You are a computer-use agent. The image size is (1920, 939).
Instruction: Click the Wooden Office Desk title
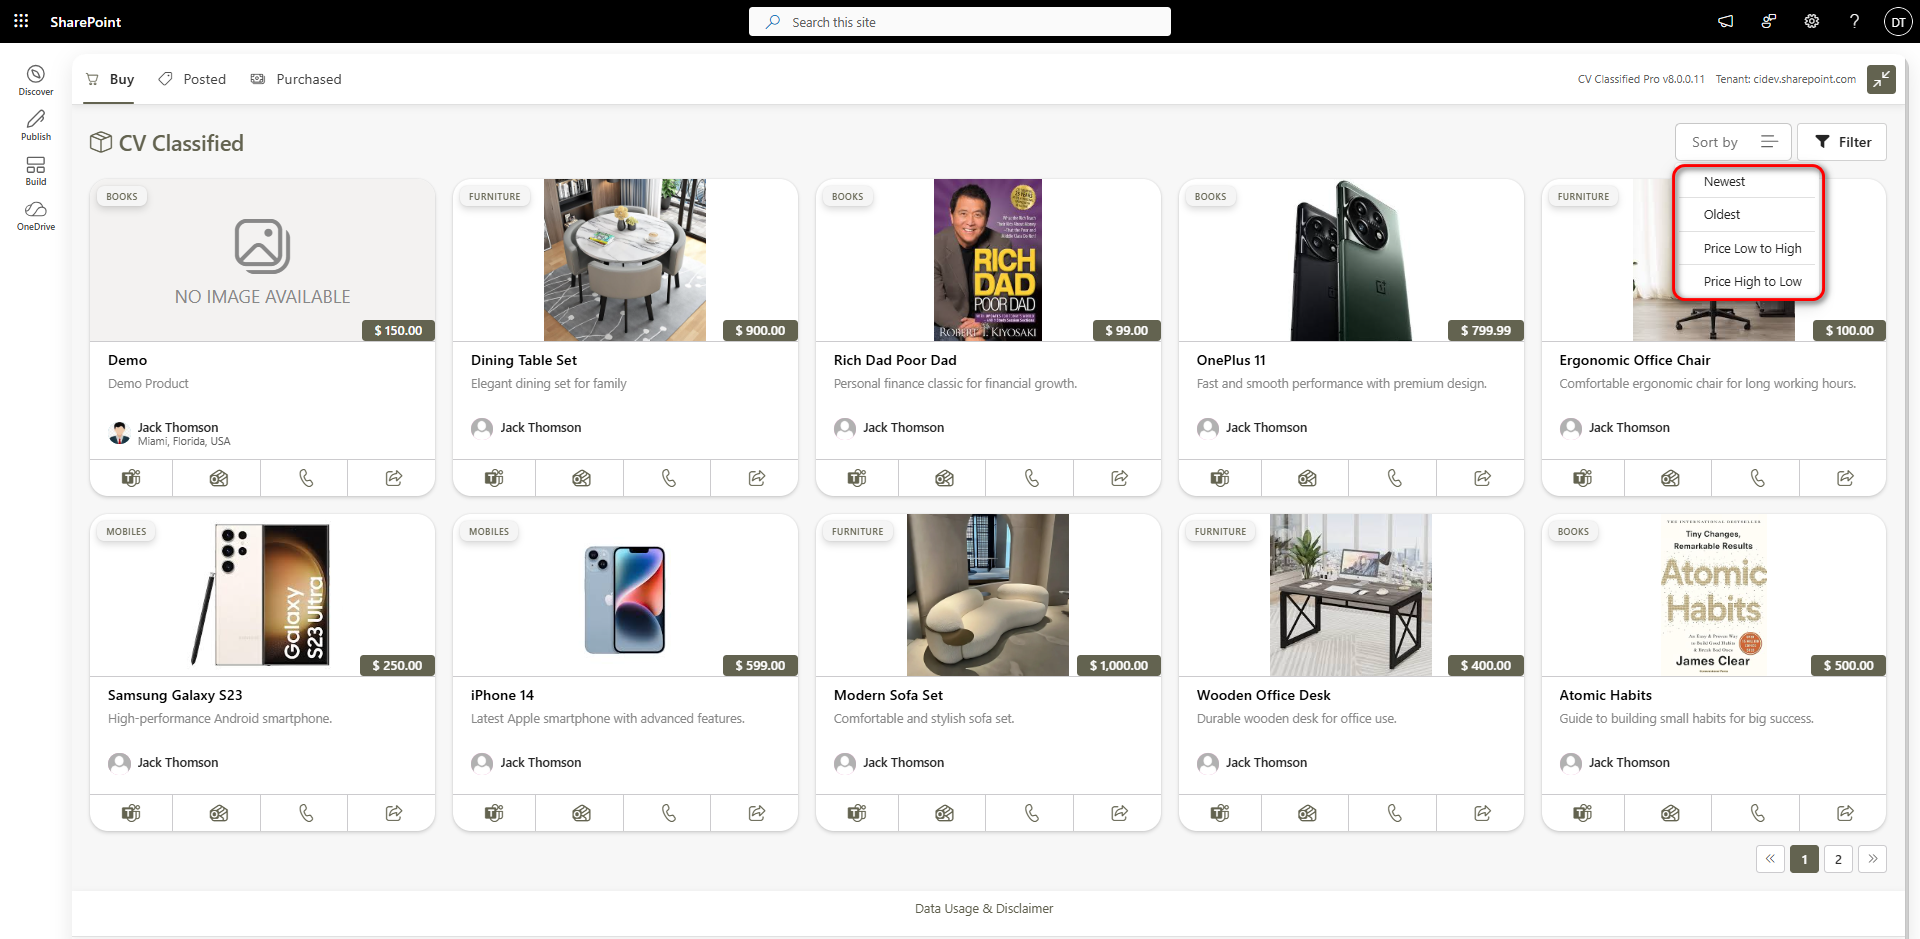[1263, 695]
